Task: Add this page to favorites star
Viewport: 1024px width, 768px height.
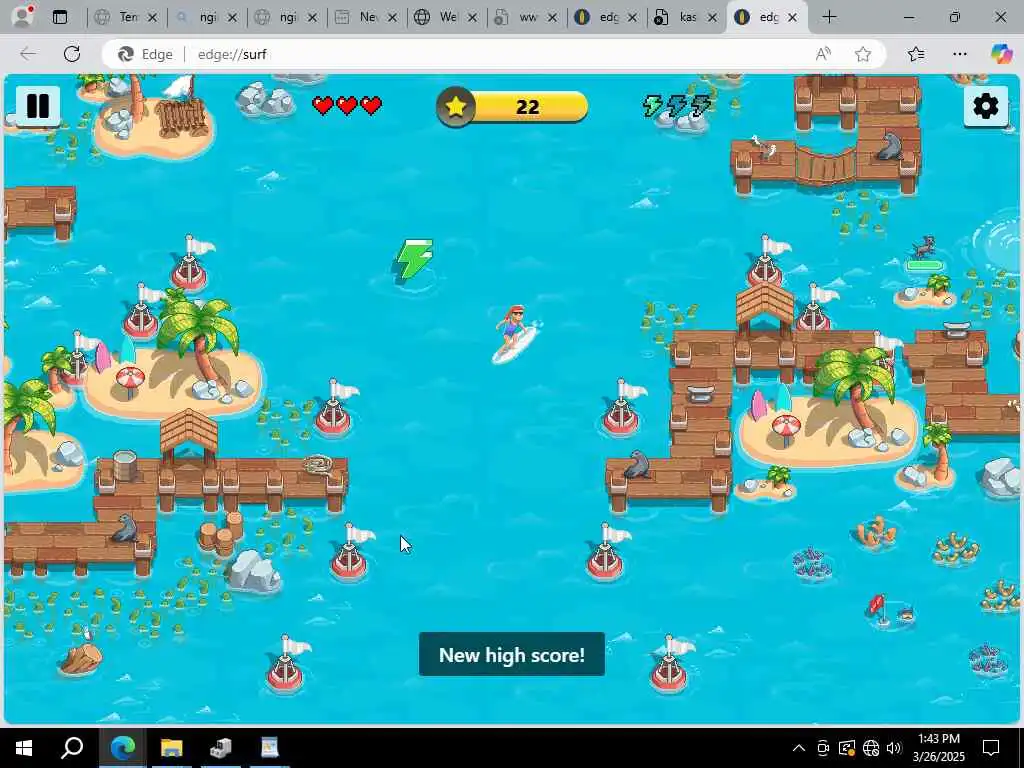Action: pyautogui.click(x=863, y=54)
